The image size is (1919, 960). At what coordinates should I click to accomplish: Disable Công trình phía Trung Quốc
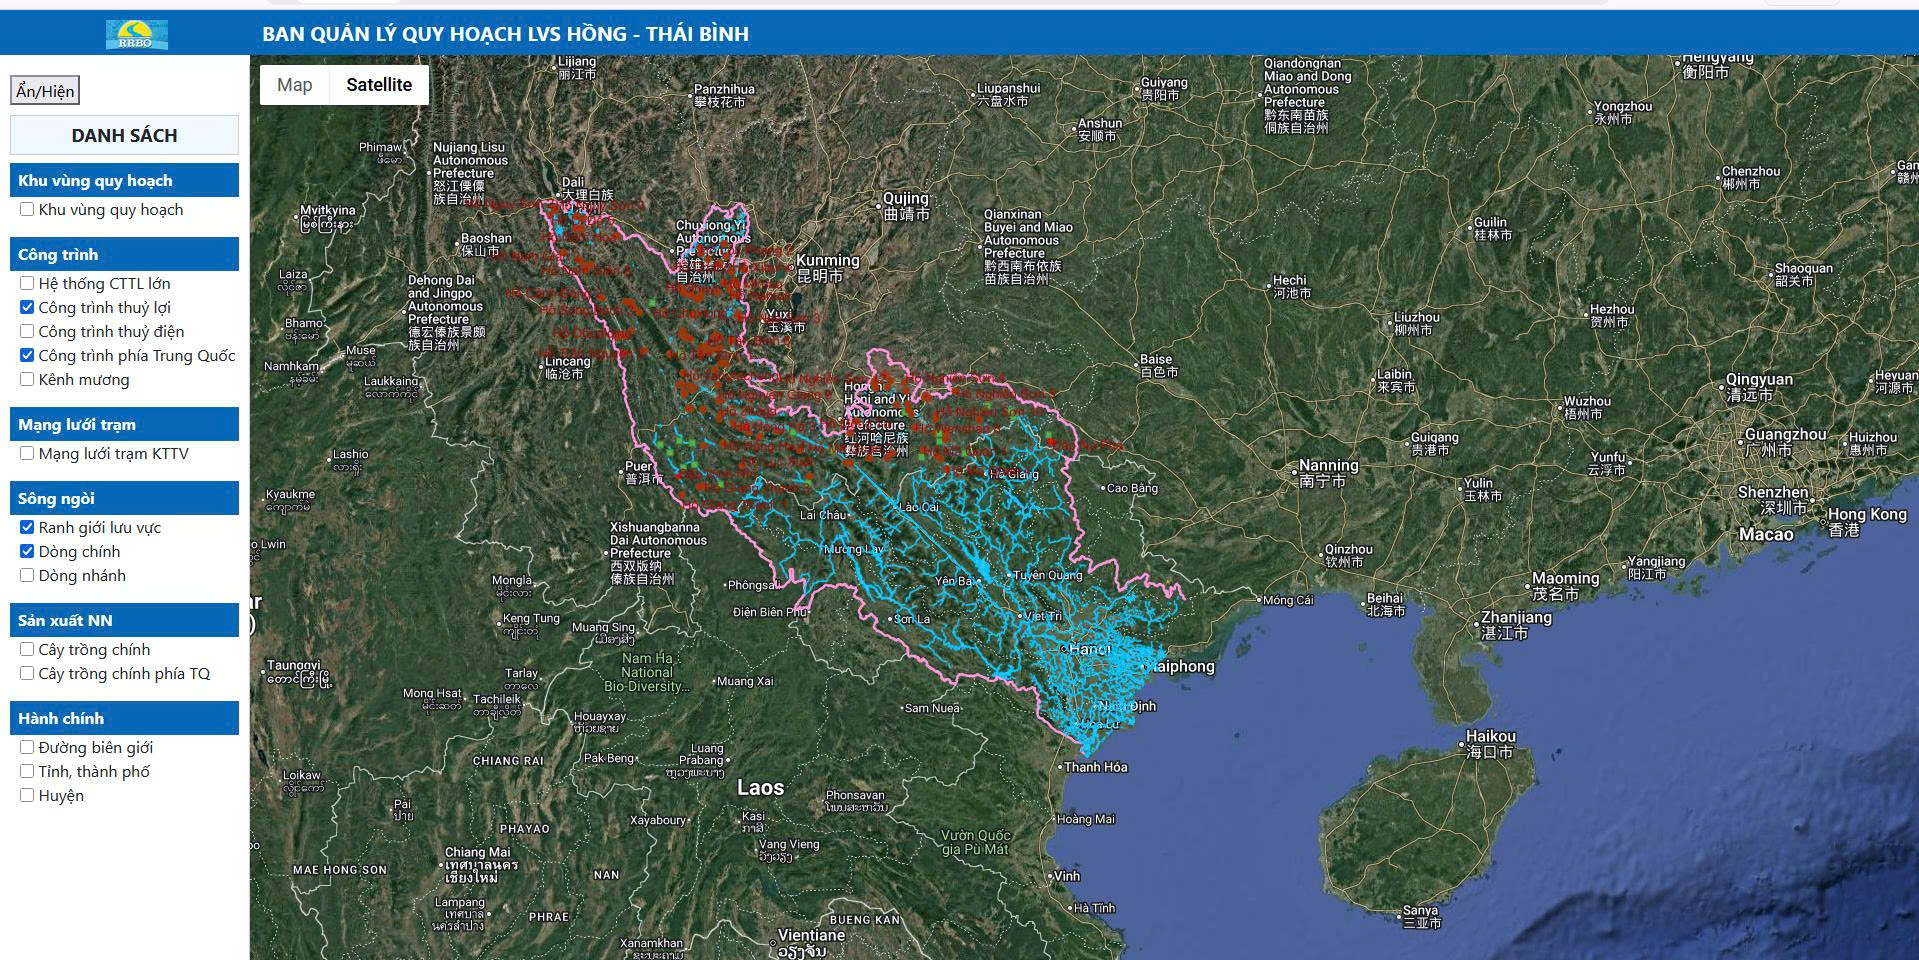point(26,355)
